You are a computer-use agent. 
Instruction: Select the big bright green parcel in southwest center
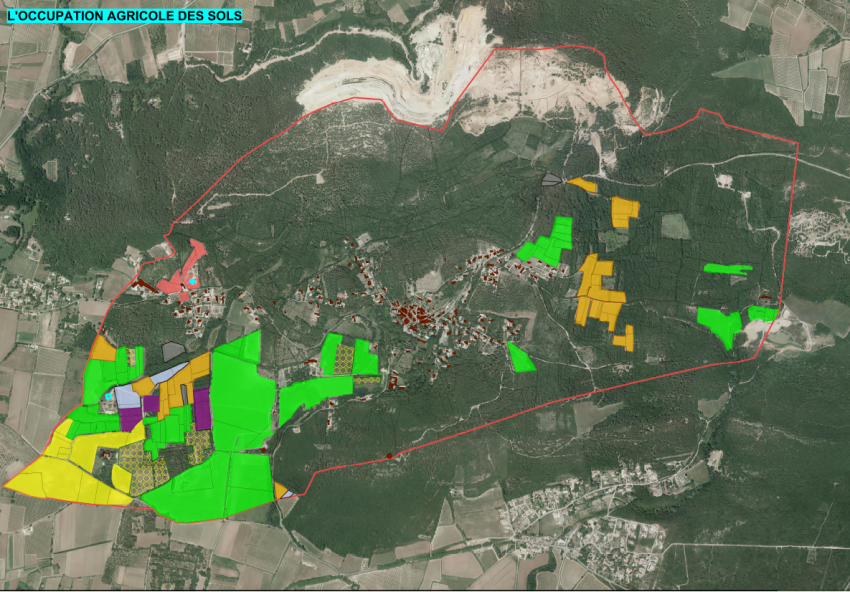tap(240, 395)
